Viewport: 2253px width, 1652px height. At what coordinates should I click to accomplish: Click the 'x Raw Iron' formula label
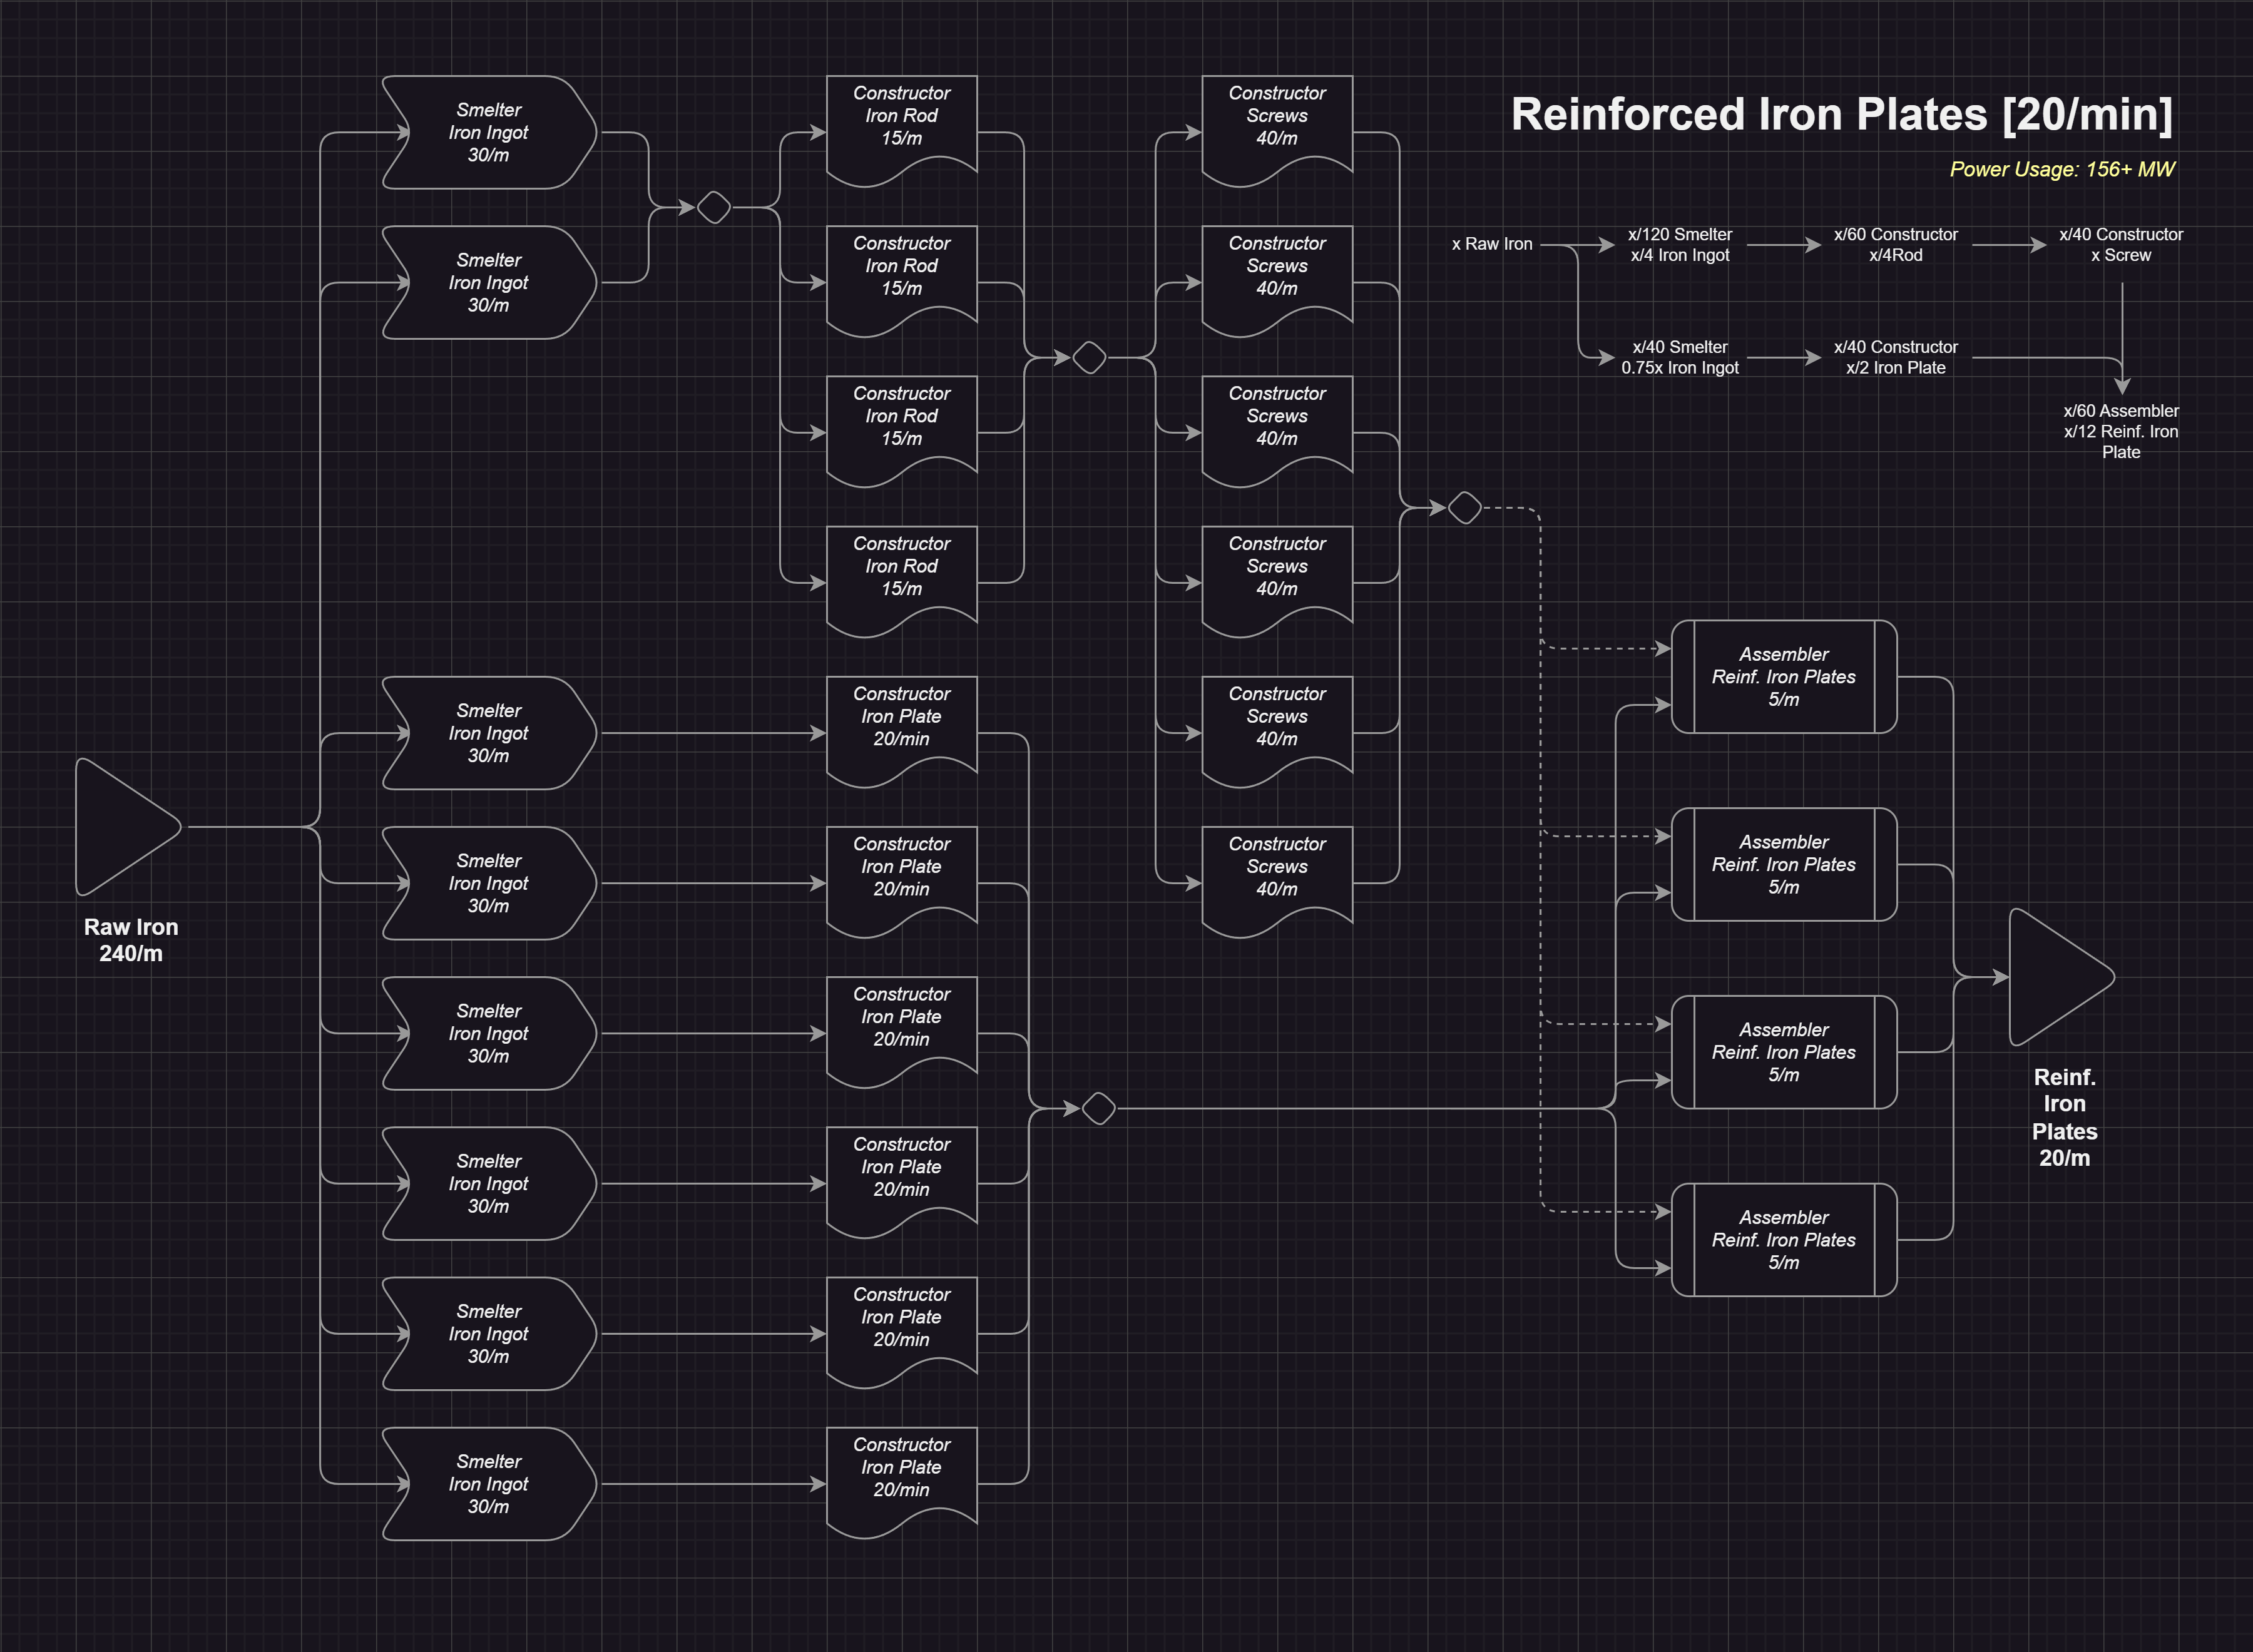(1491, 244)
